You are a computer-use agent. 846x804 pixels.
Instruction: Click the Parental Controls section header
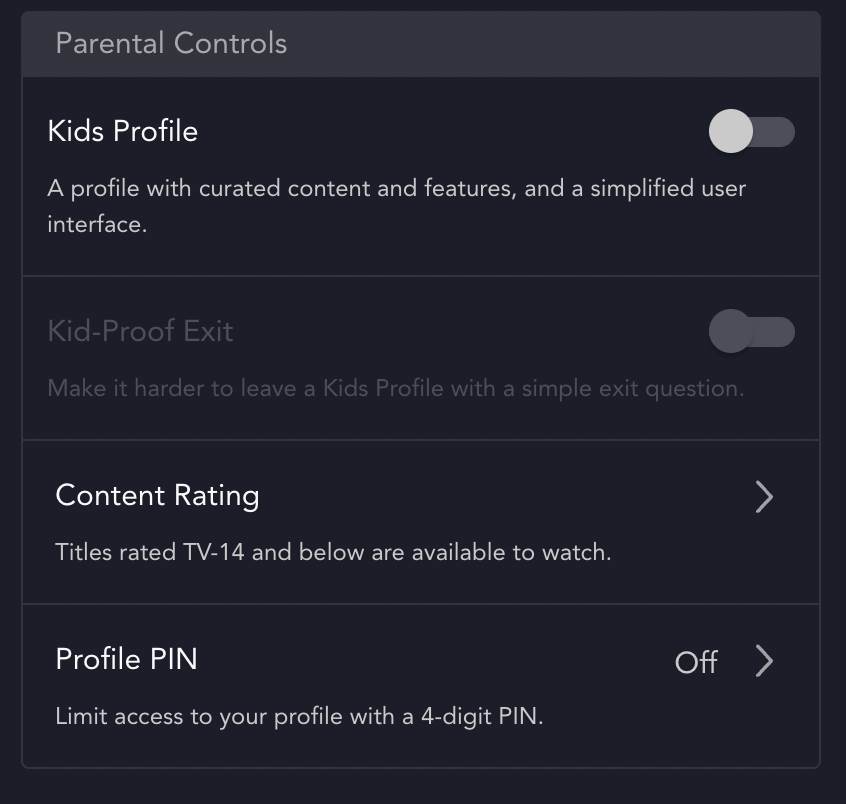click(x=170, y=44)
